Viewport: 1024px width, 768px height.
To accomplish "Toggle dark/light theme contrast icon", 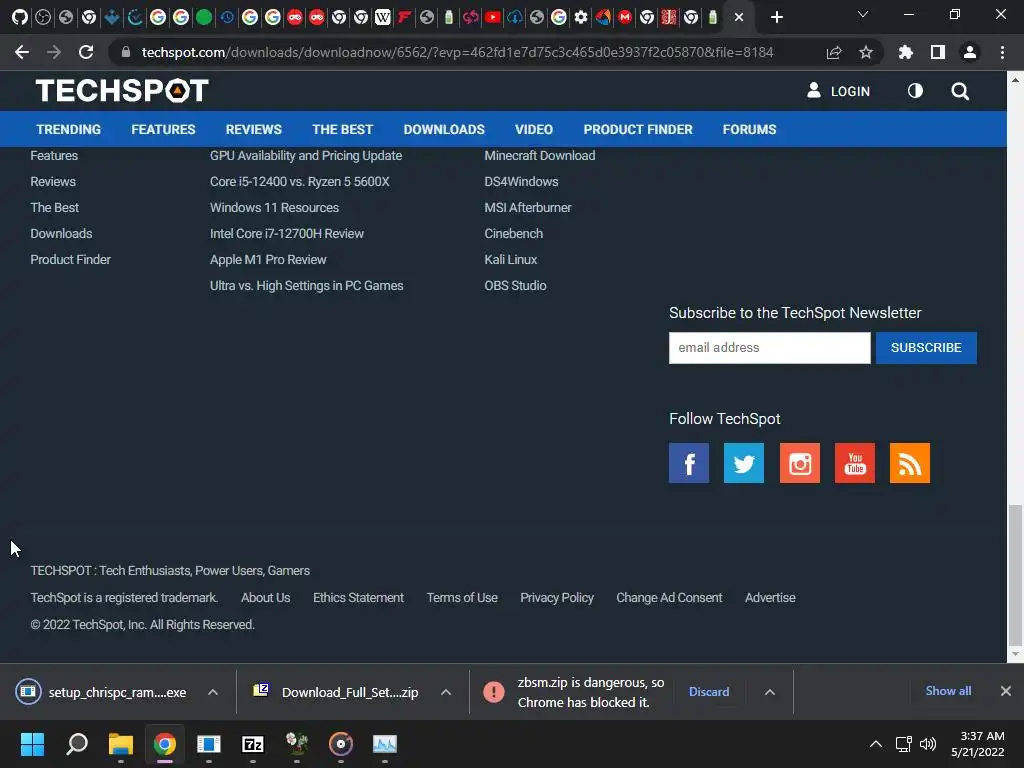I will point(916,91).
